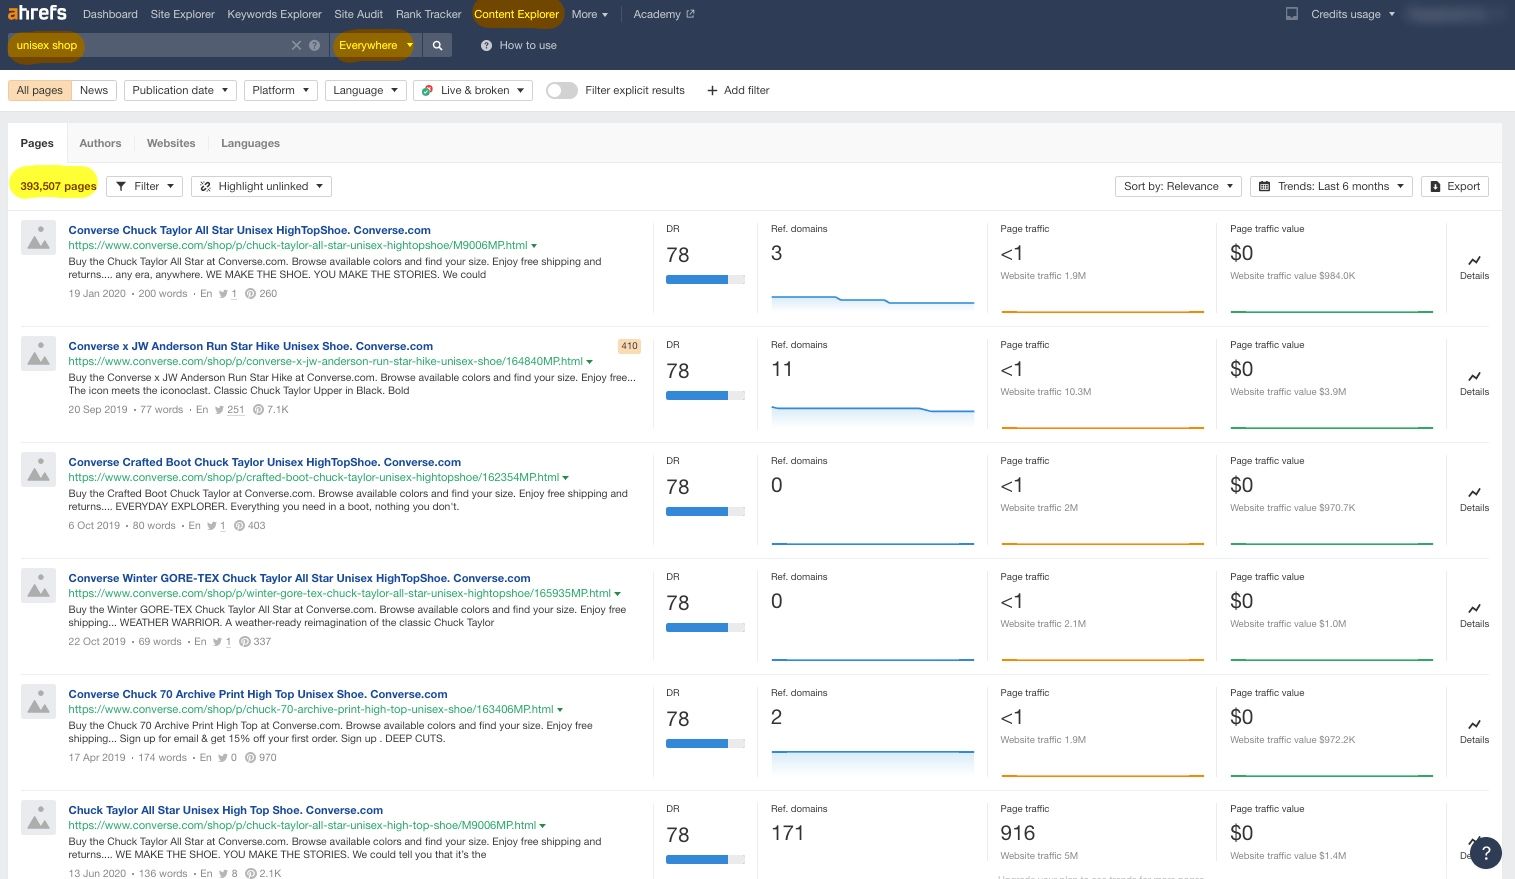The image size is (1515, 879).
Task: Open Details for Crafted Boot result
Action: click(1474, 499)
